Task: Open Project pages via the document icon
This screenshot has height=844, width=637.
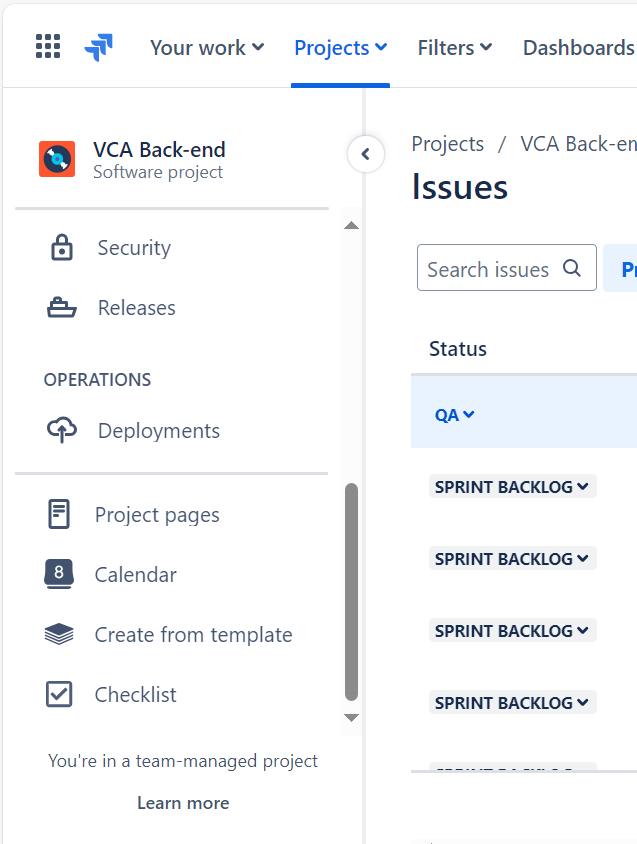Action: 59,514
